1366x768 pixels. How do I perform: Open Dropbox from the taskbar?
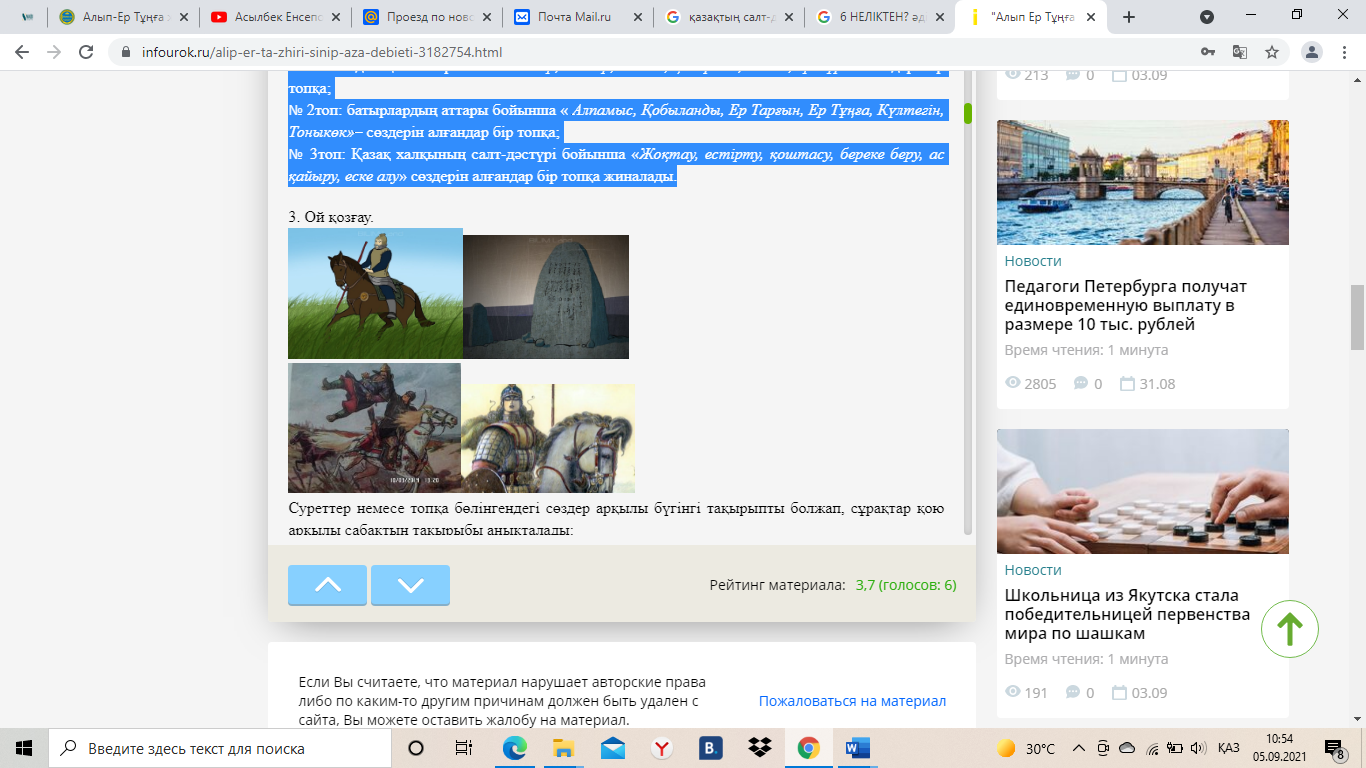click(x=760, y=748)
